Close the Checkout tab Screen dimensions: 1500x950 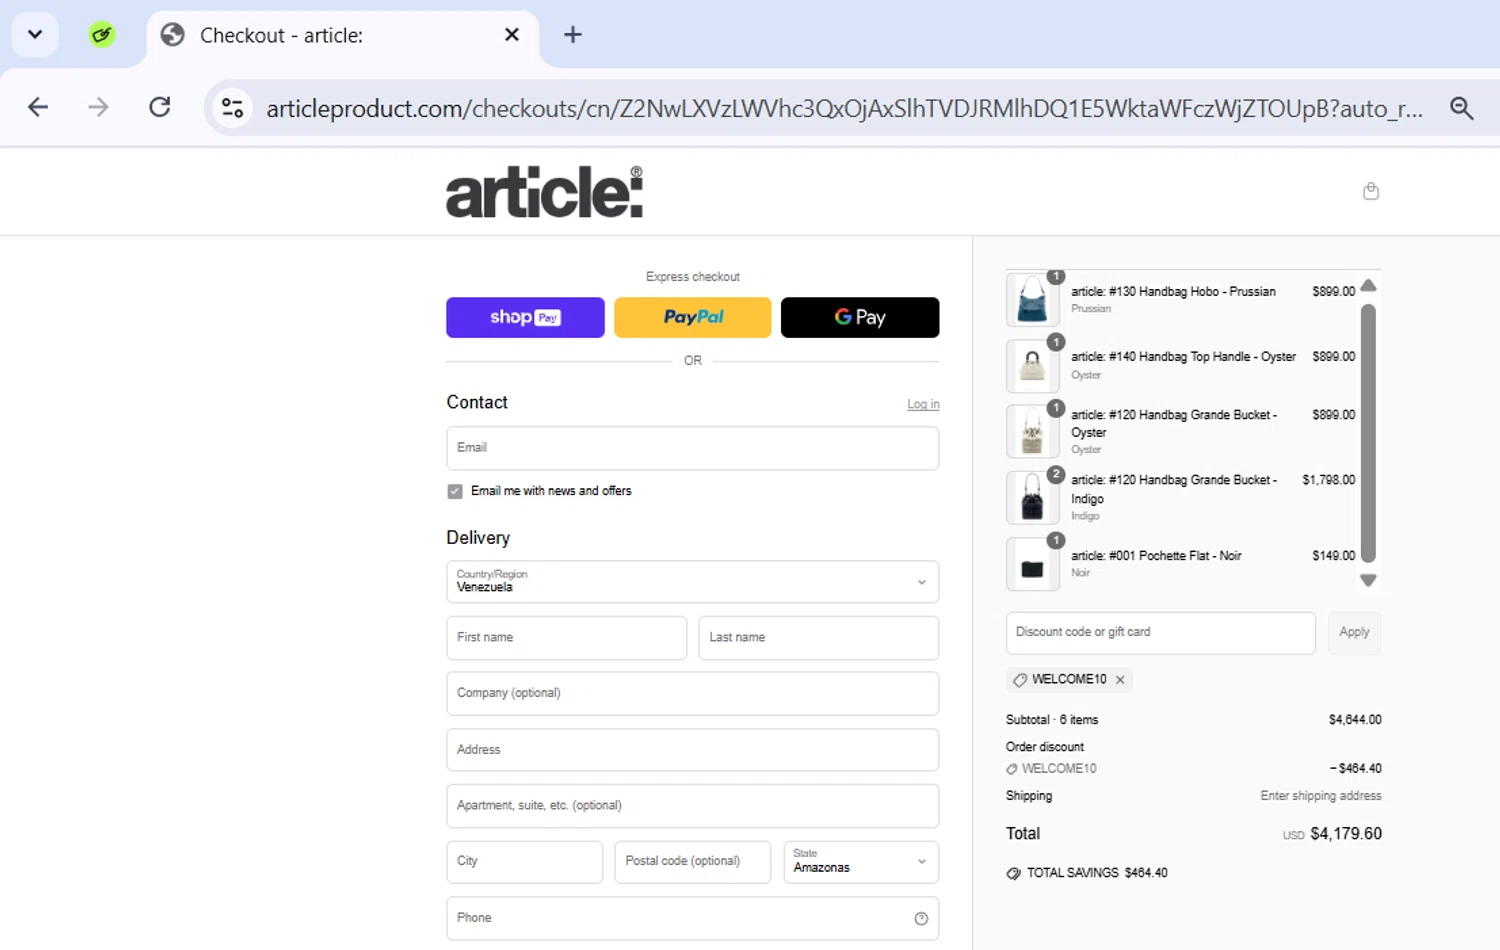pyautogui.click(x=512, y=35)
